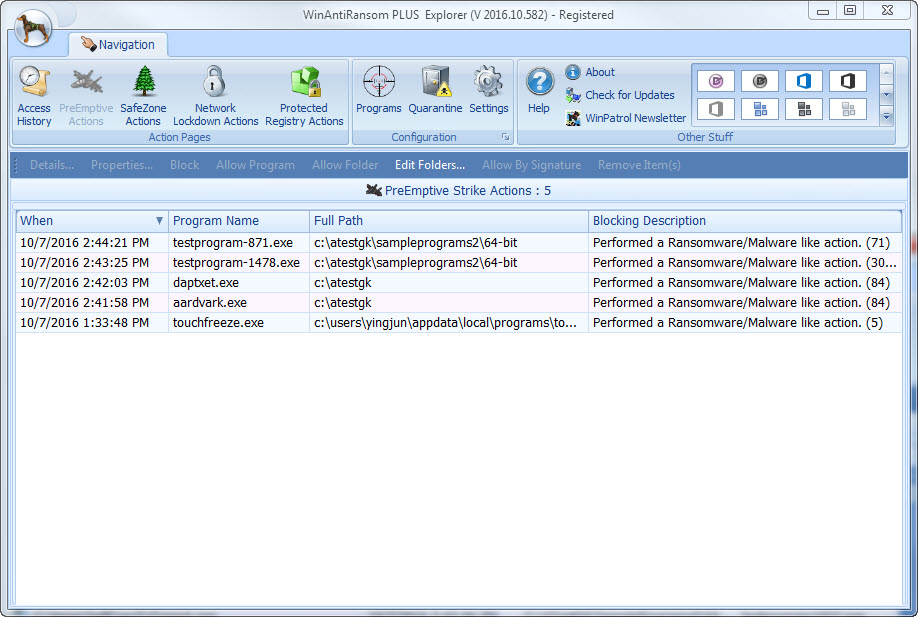Screen dimensions: 918x617
Task: Select the aardvark.exe entry
Action: [x=210, y=303]
